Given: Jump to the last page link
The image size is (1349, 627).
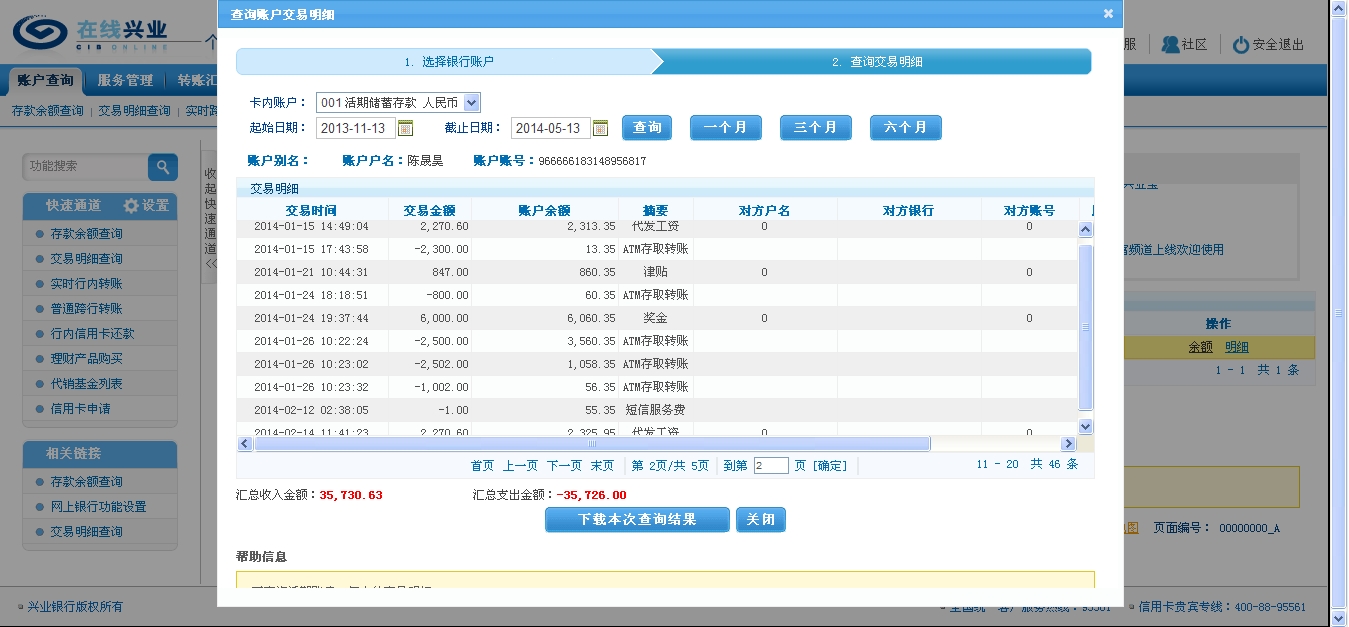Looking at the screenshot, I should tap(602, 466).
